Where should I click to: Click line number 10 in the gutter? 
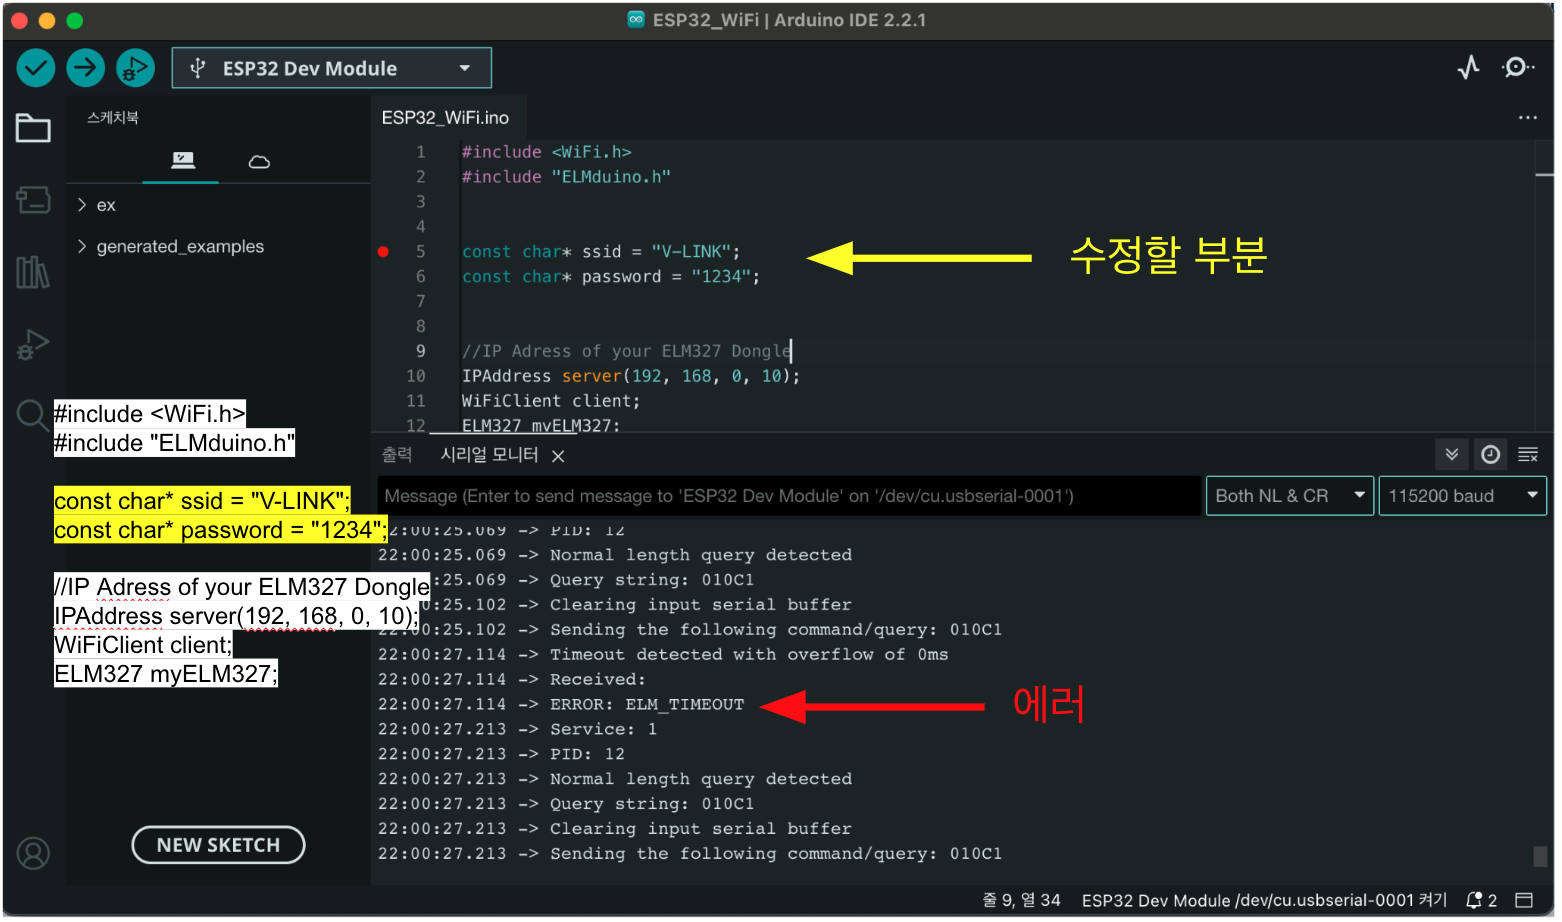point(416,376)
